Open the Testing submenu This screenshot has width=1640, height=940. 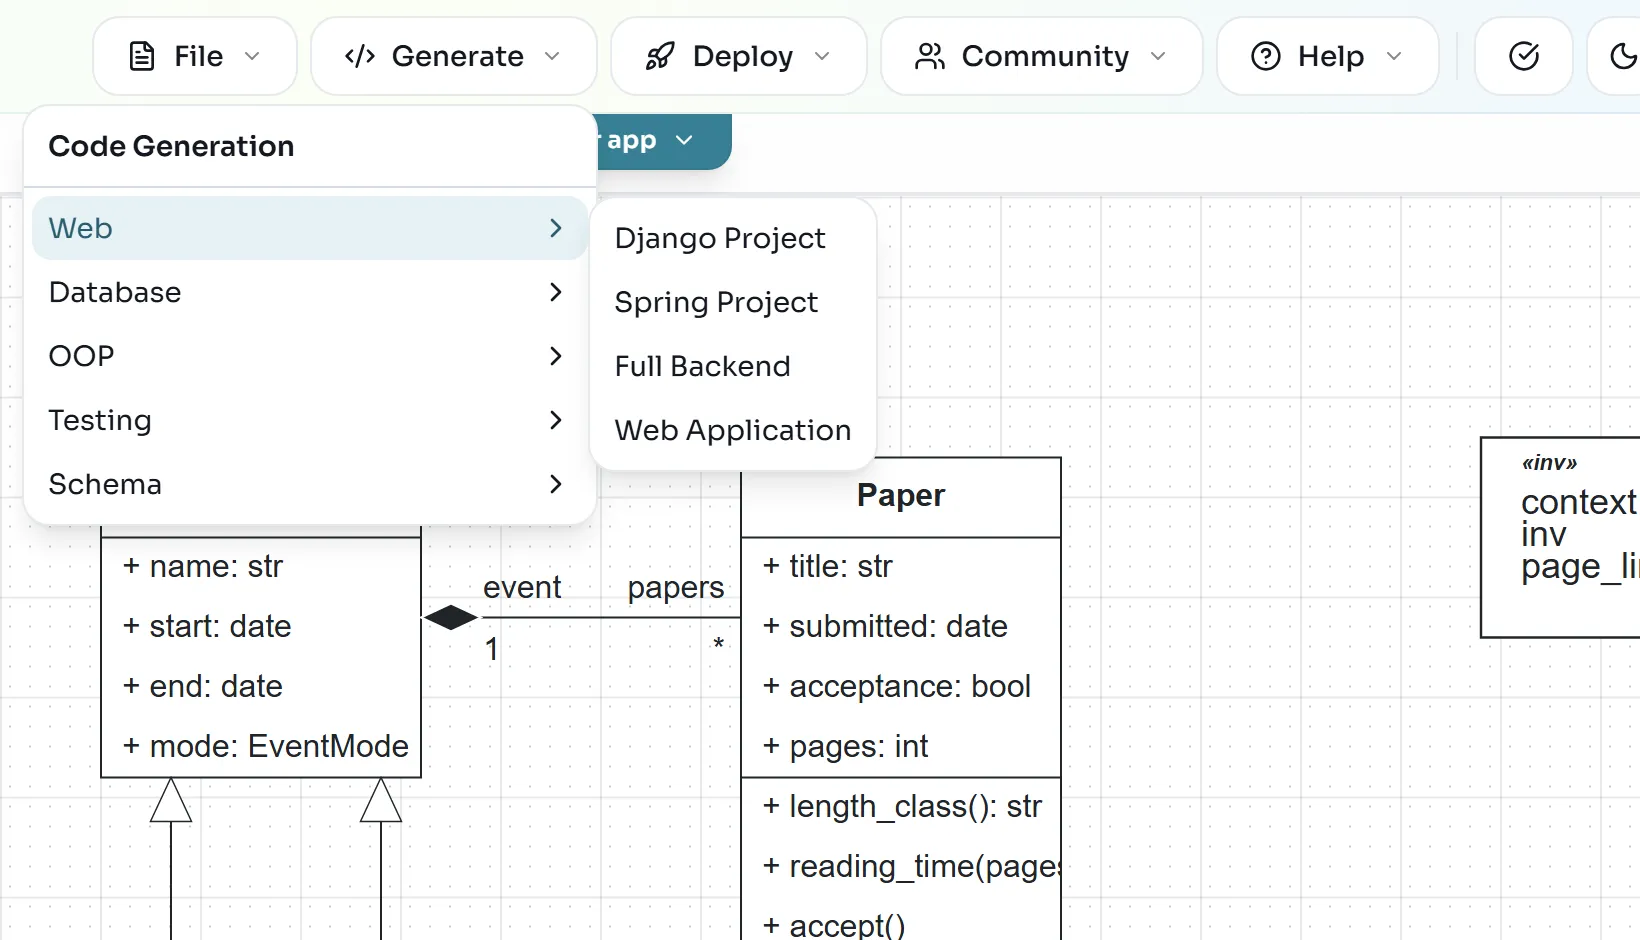309,420
